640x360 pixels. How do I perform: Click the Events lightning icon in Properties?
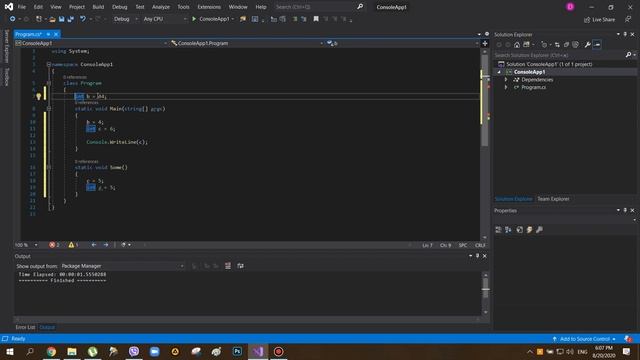529,230
